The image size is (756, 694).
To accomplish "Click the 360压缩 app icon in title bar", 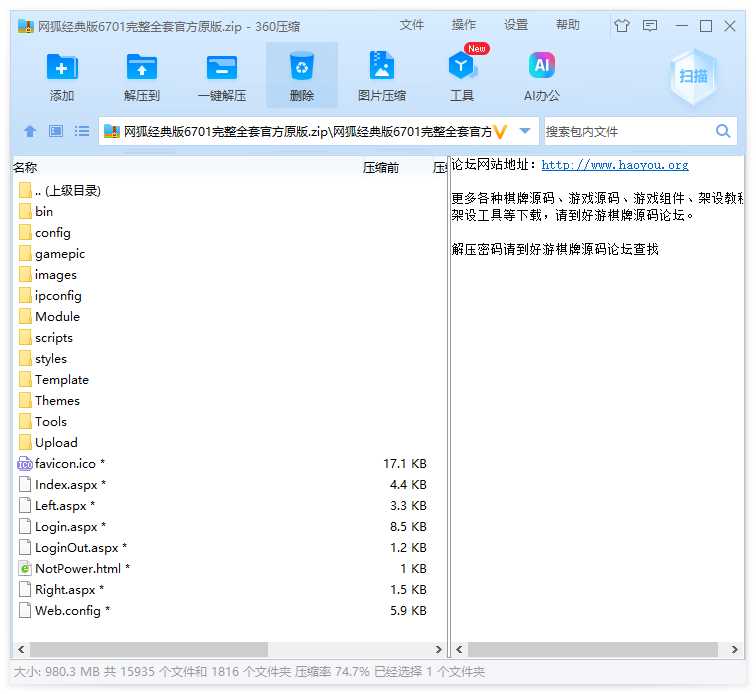I will pyautogui.click(x=26, y=26).
